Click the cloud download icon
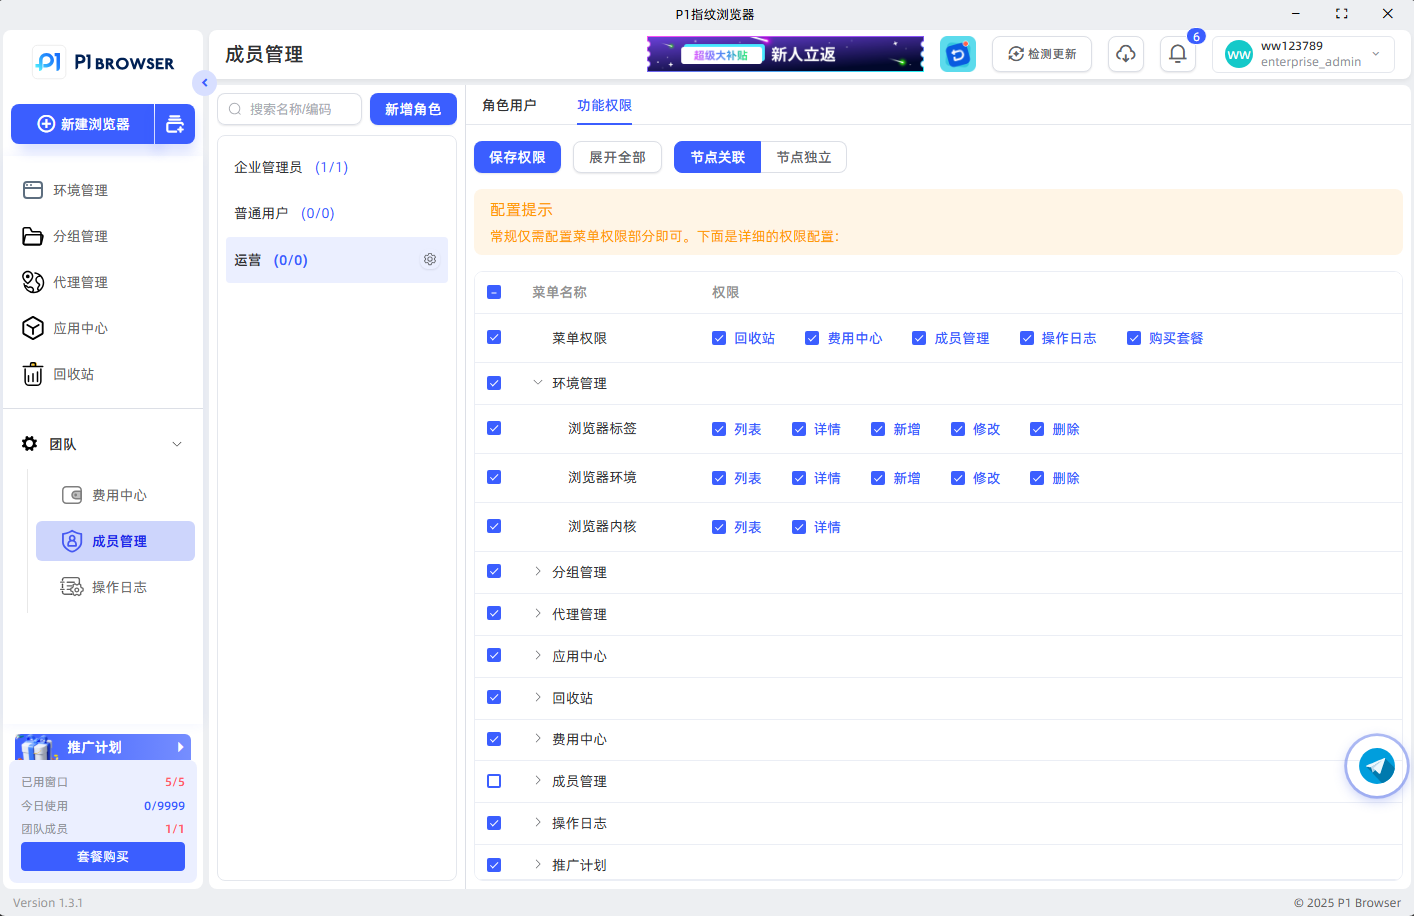Viewport: 1414px width, 916px height. point(1125,54)
